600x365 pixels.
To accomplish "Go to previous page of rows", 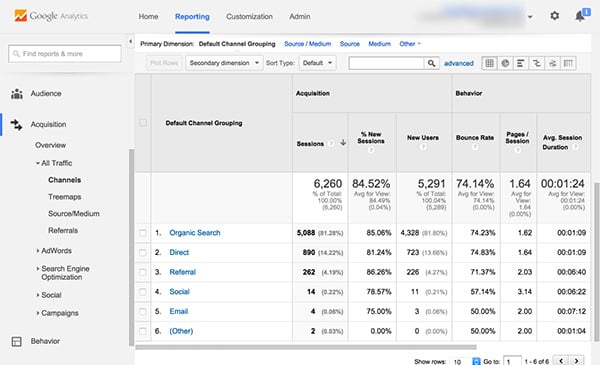I will (x=561, y=361).
